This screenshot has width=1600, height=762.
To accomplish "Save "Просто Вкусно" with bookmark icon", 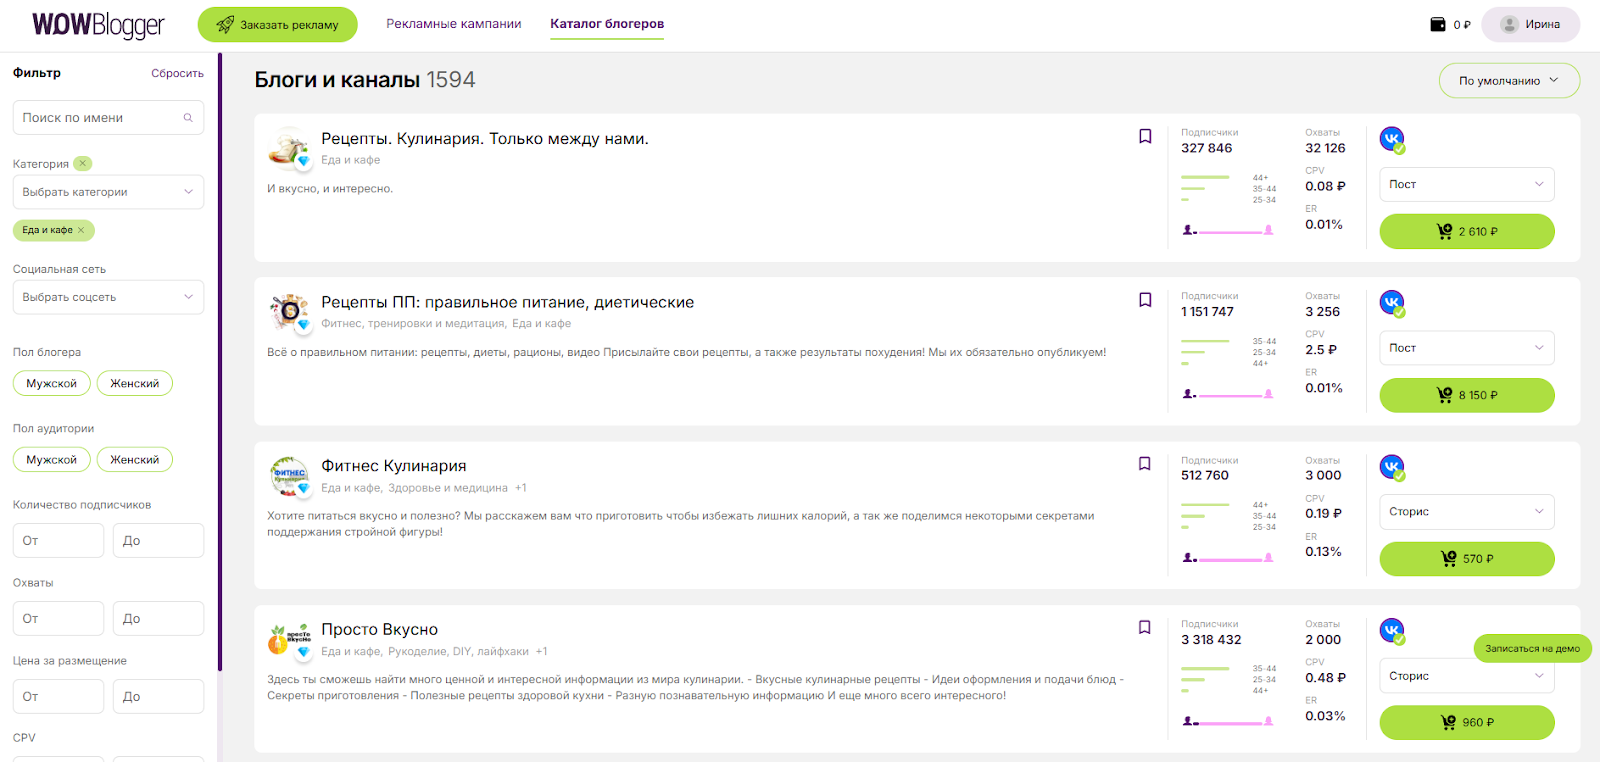I will tap(1145, 628).
